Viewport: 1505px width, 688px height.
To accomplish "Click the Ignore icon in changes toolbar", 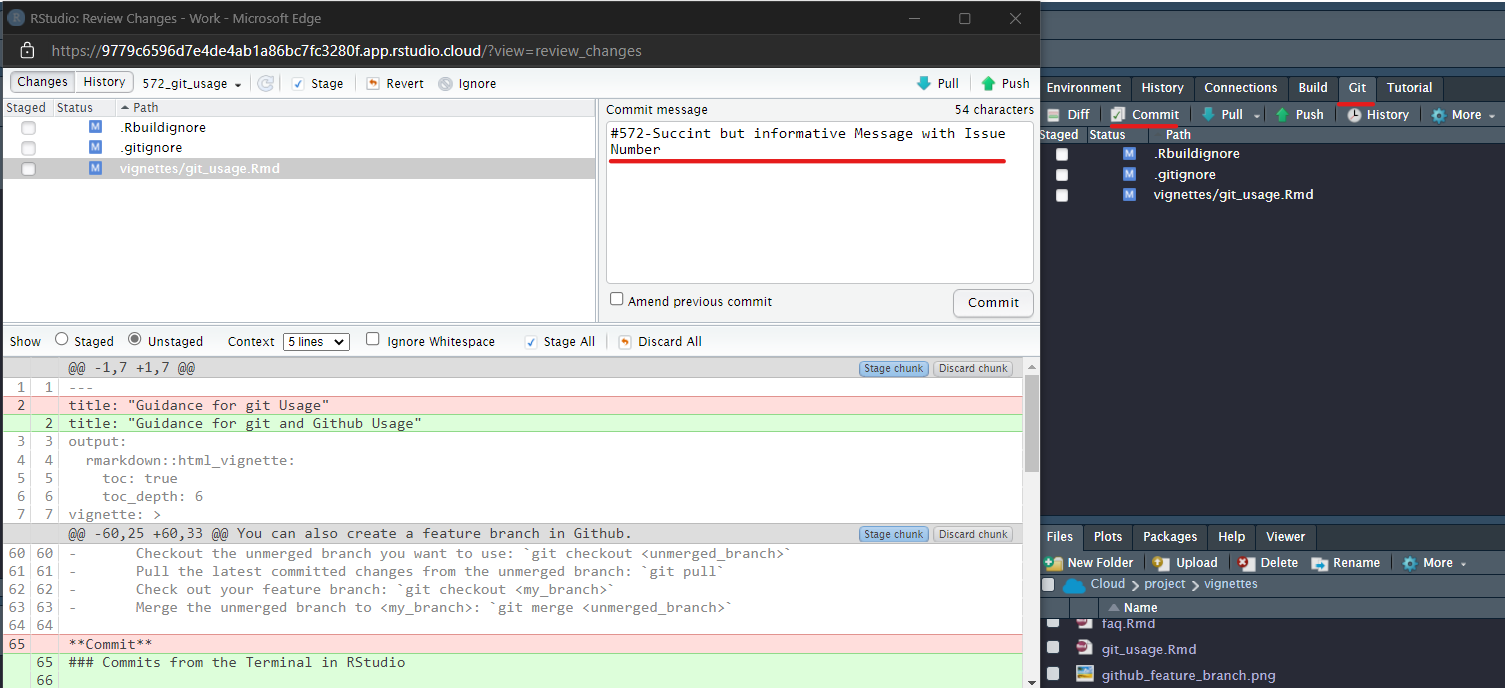I will click(445, 84).
